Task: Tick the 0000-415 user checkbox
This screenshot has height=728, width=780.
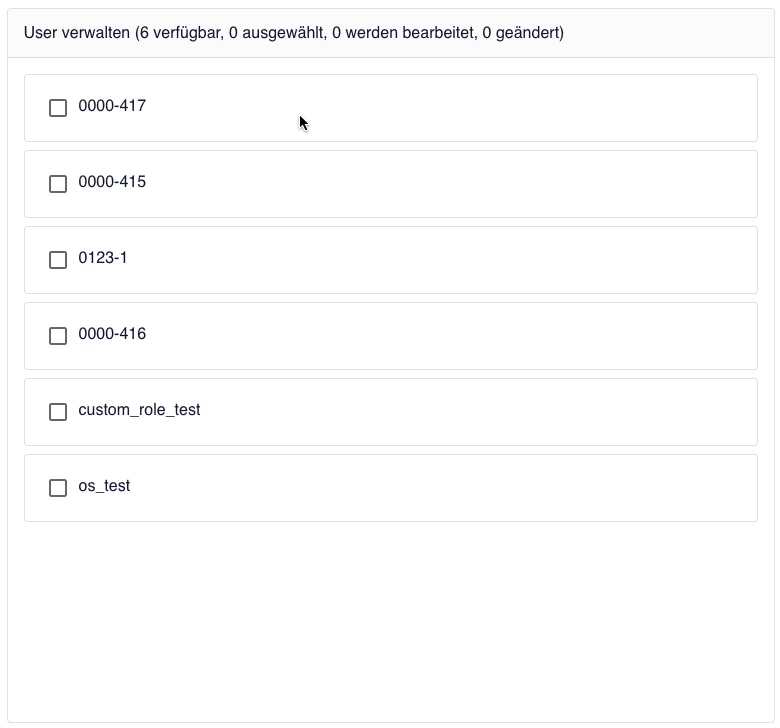Action: pyautogui.click(x=58, y=184)
